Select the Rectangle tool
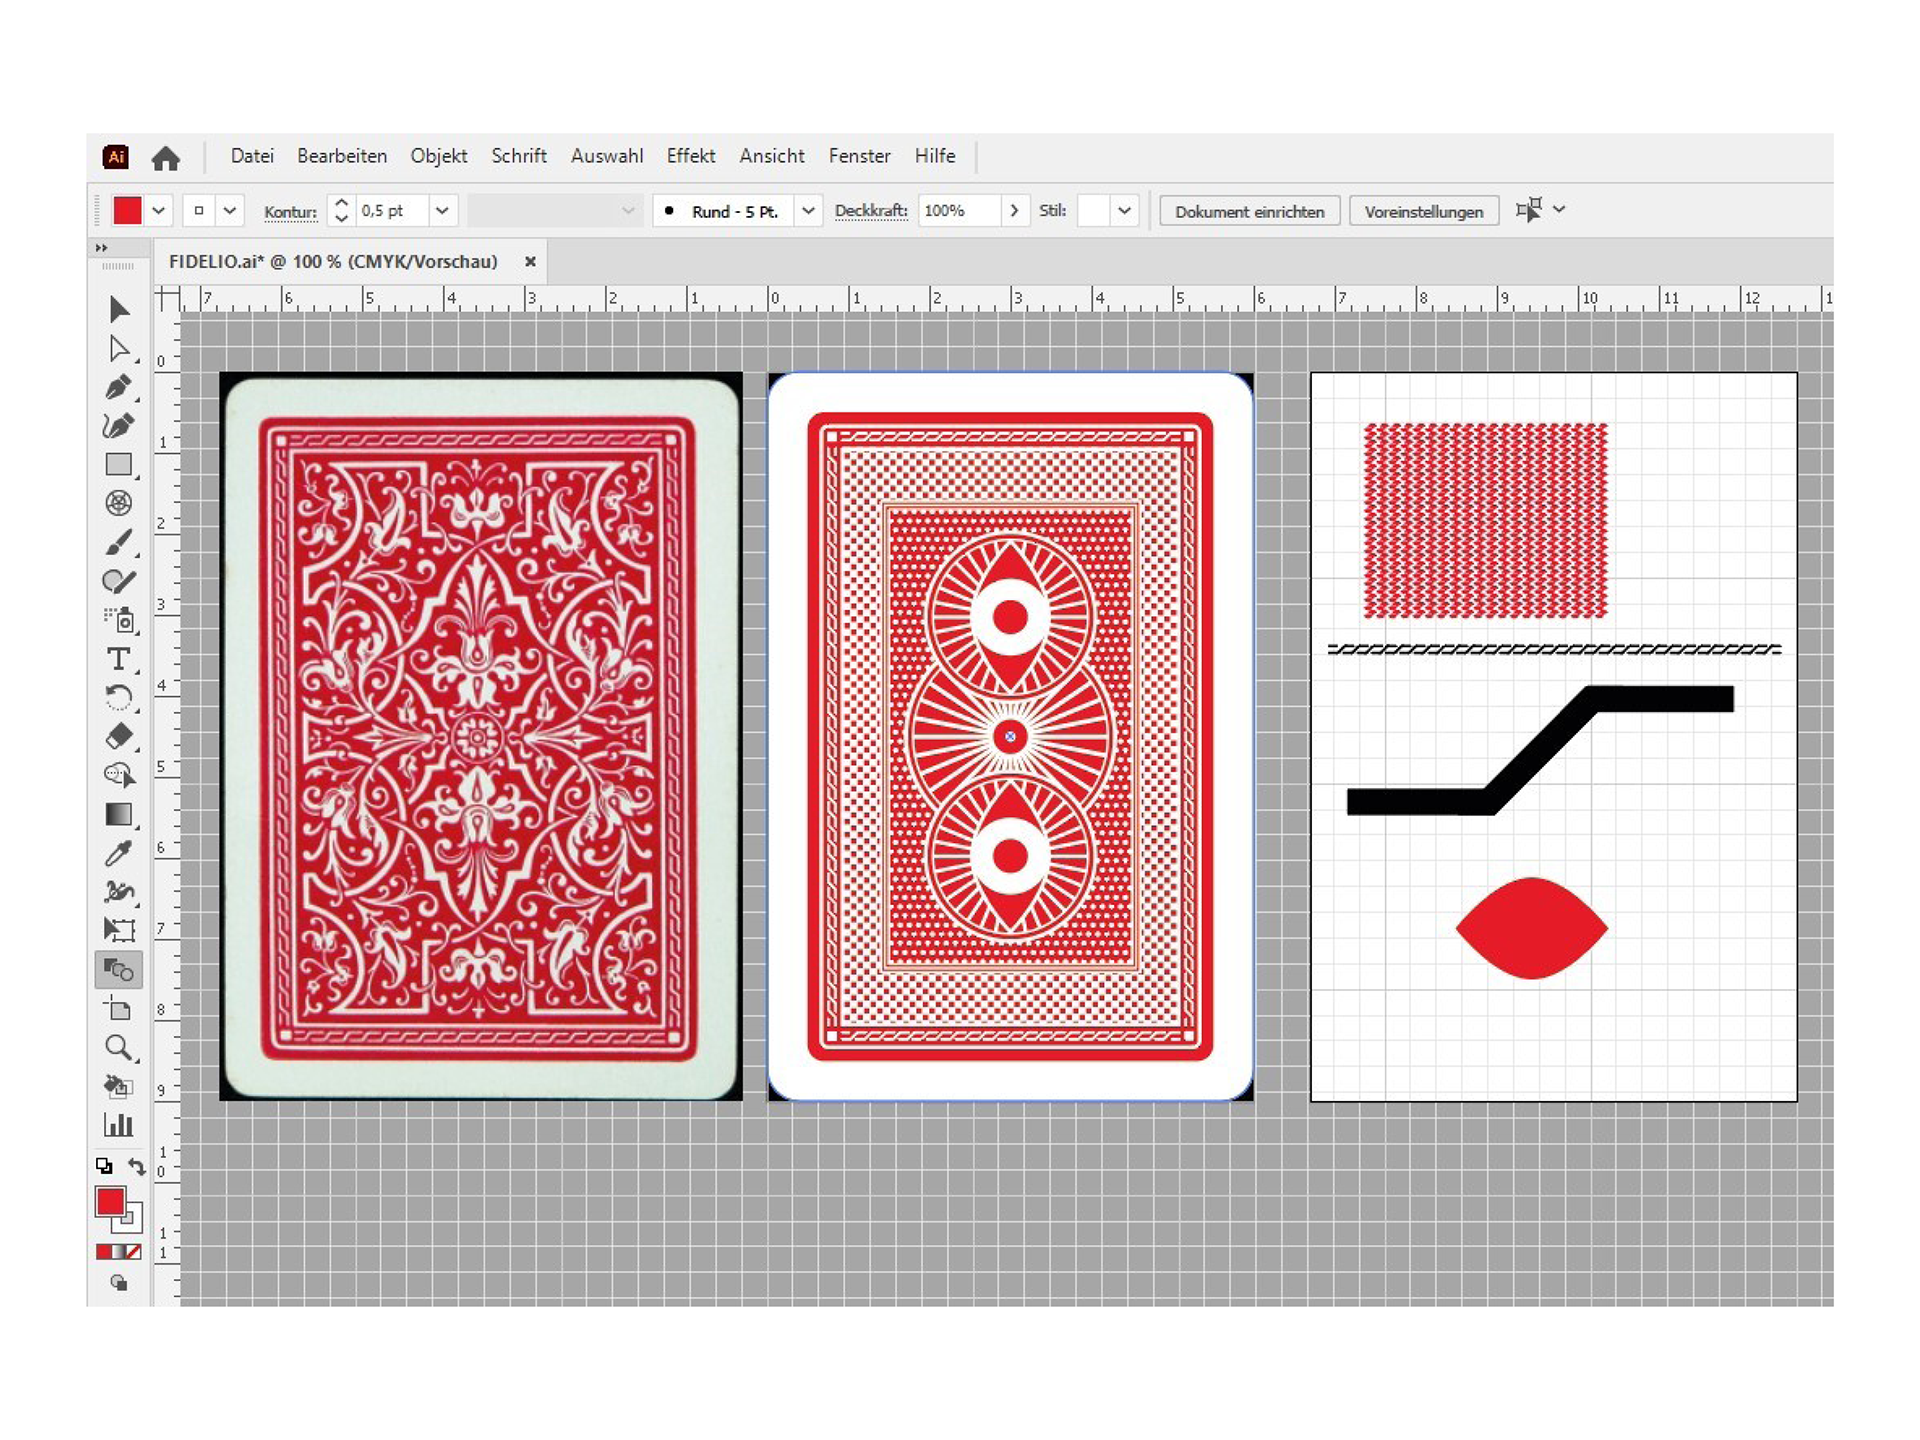Viewport: 1920px width, 1440px height. (119, 465)
